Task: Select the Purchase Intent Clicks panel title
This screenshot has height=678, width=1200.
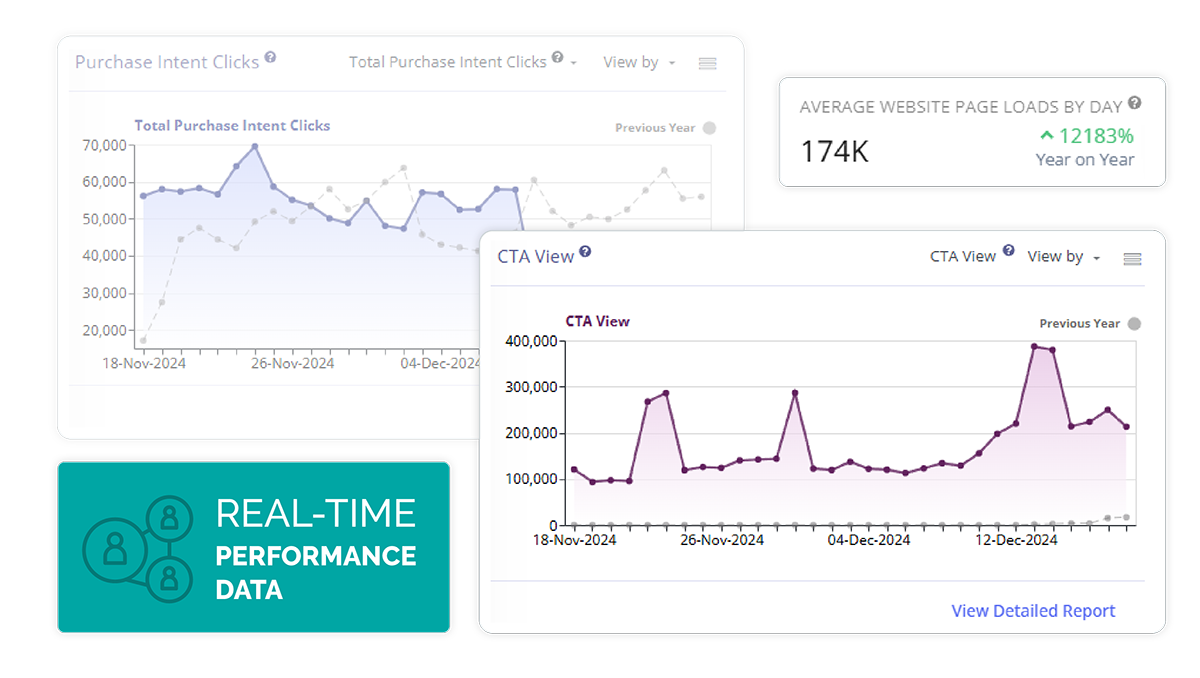Action: click(166, 61)
